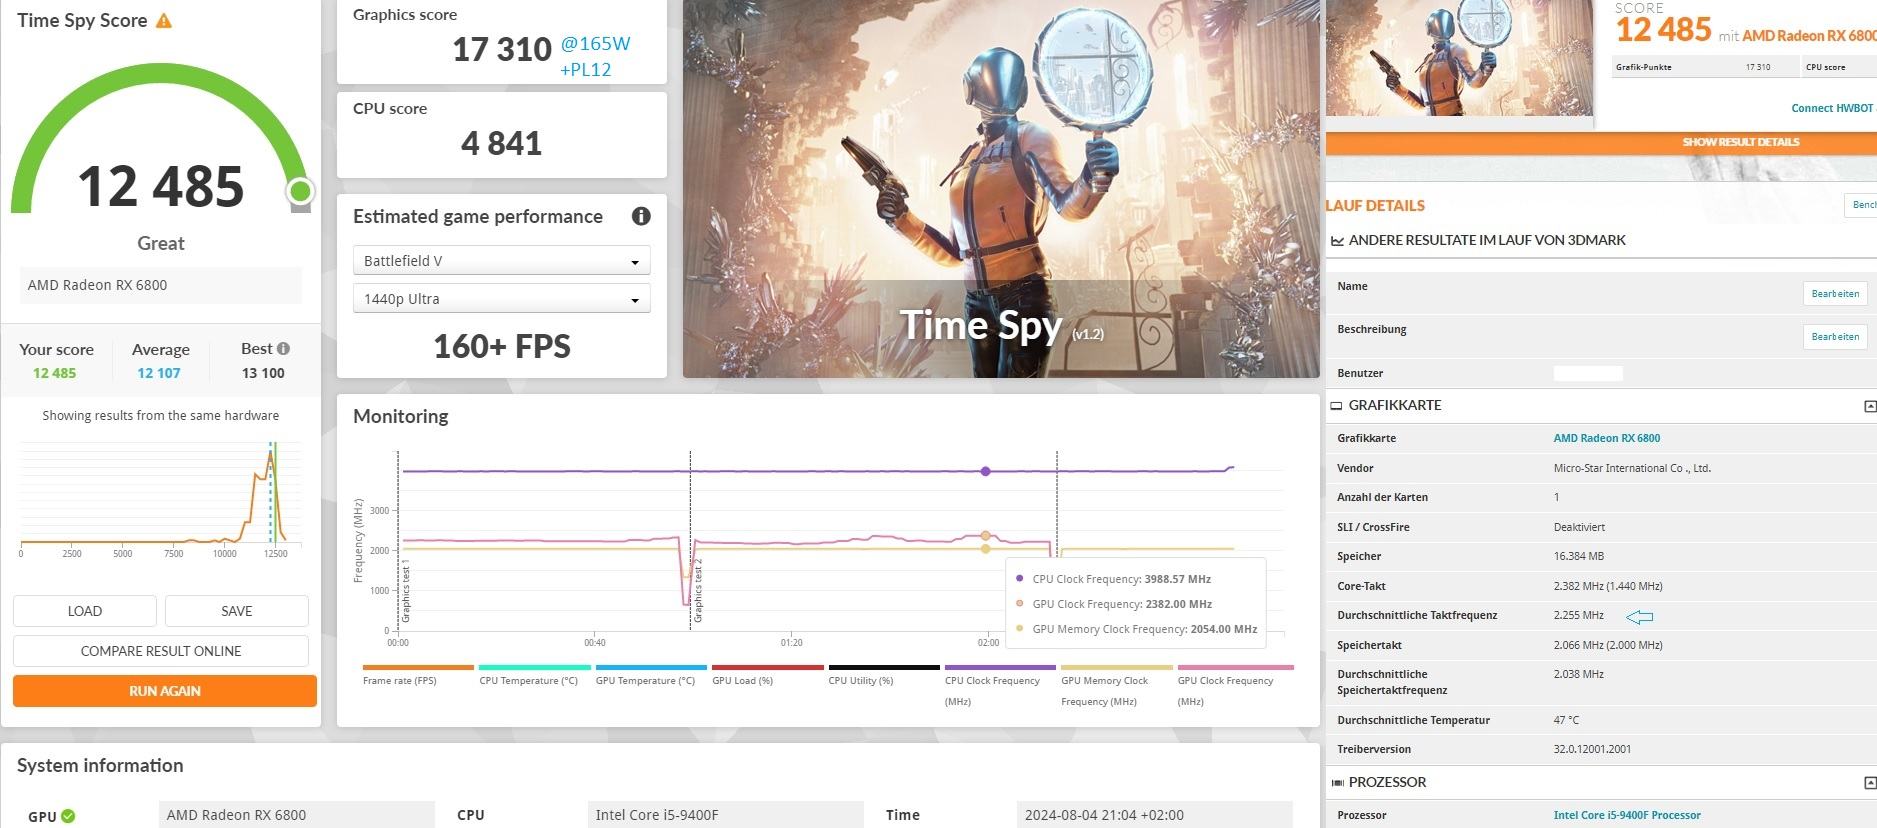Open the 1440p Ultra resolution dropdown
1877x828 pixels.
(x=502, y=298)
